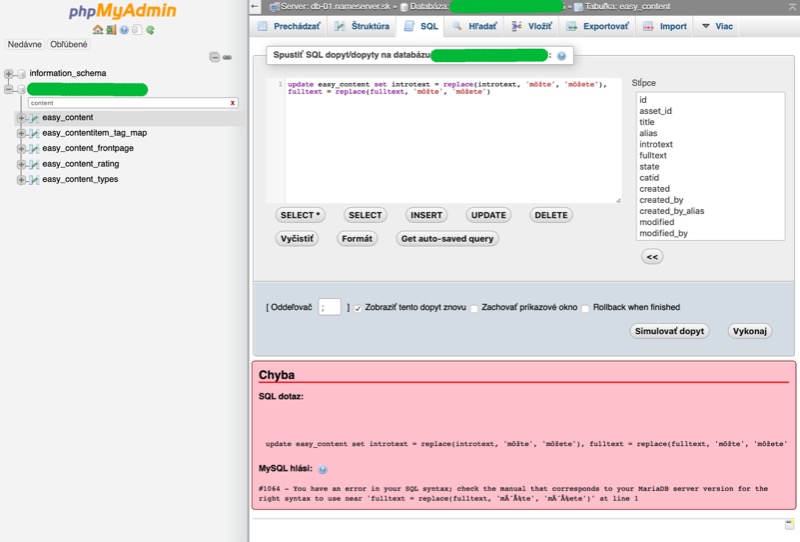Toggle 'Zobraziť tento dopyt znovu' checkbox
Viewport: 800px width, 542px height.
[358, 308]
